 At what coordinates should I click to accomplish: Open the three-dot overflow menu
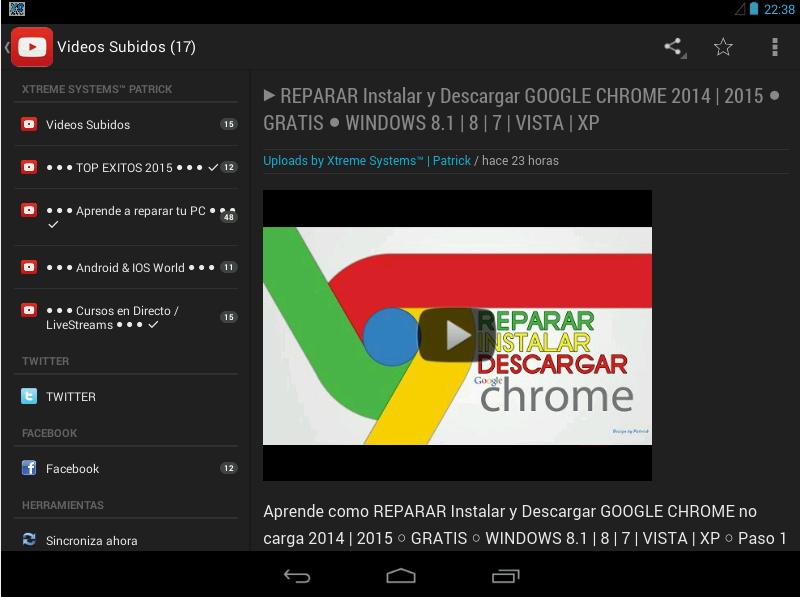(x=774, y=47)
